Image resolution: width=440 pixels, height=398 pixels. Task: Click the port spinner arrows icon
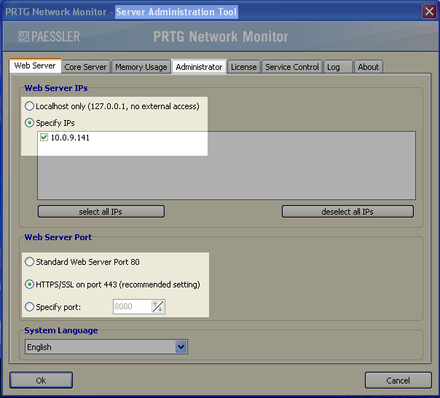coord(158,307)
